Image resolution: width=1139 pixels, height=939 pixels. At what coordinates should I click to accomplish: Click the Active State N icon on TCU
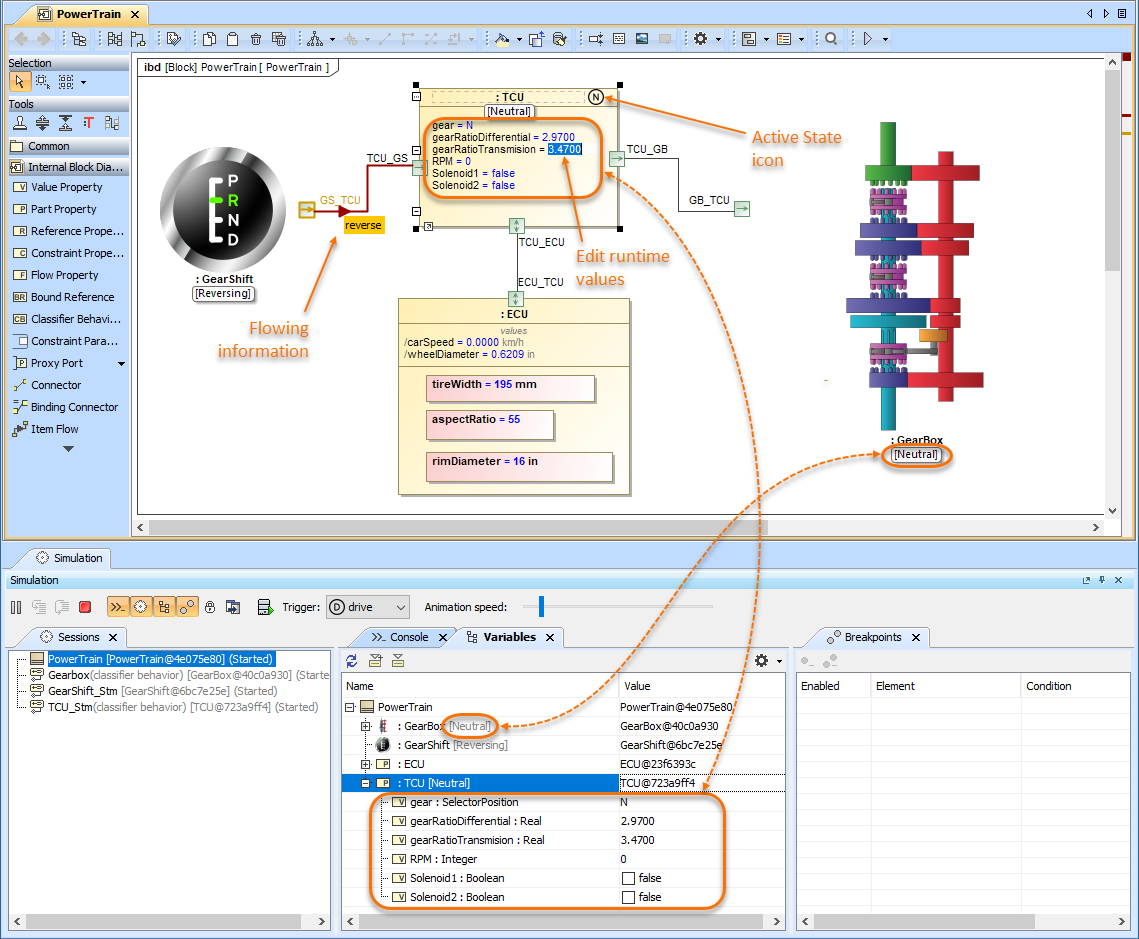tap(595, 97)
